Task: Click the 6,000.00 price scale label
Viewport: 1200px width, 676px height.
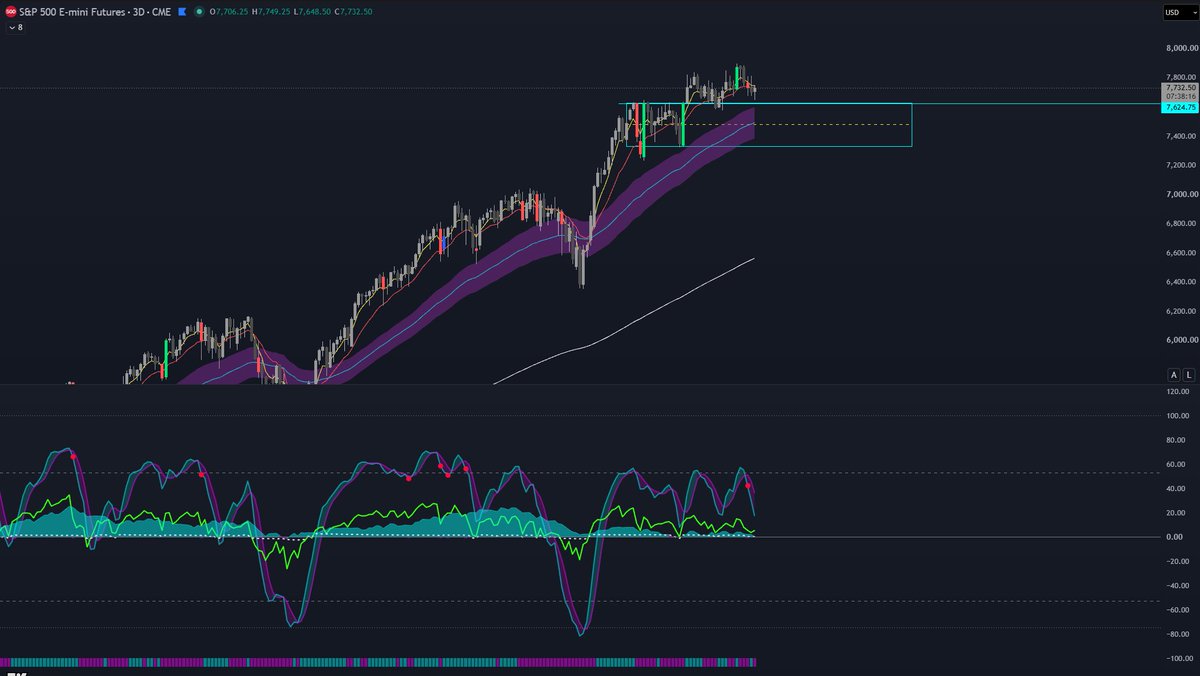Action: pyautogui.click(x=1180, y=340)
